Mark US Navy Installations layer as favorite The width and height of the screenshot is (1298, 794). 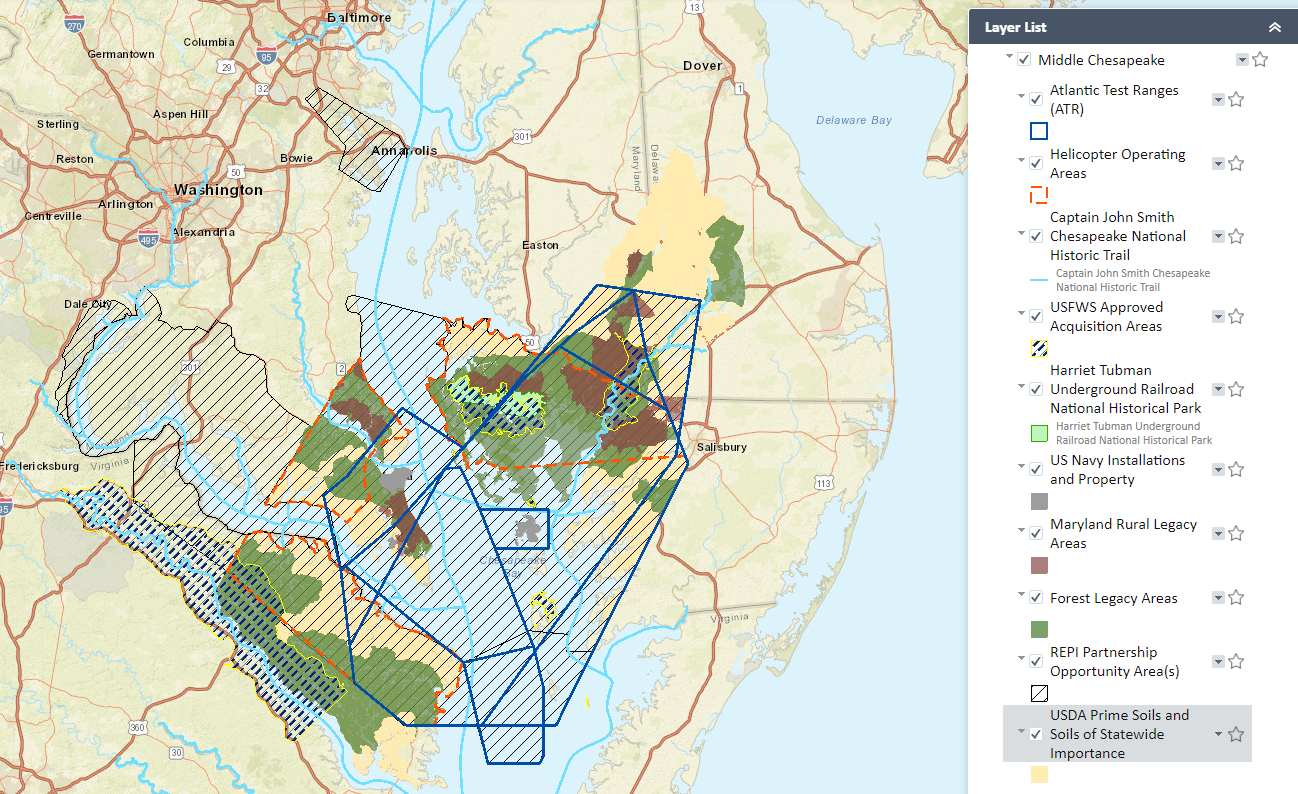click(x=1236, y=470)
